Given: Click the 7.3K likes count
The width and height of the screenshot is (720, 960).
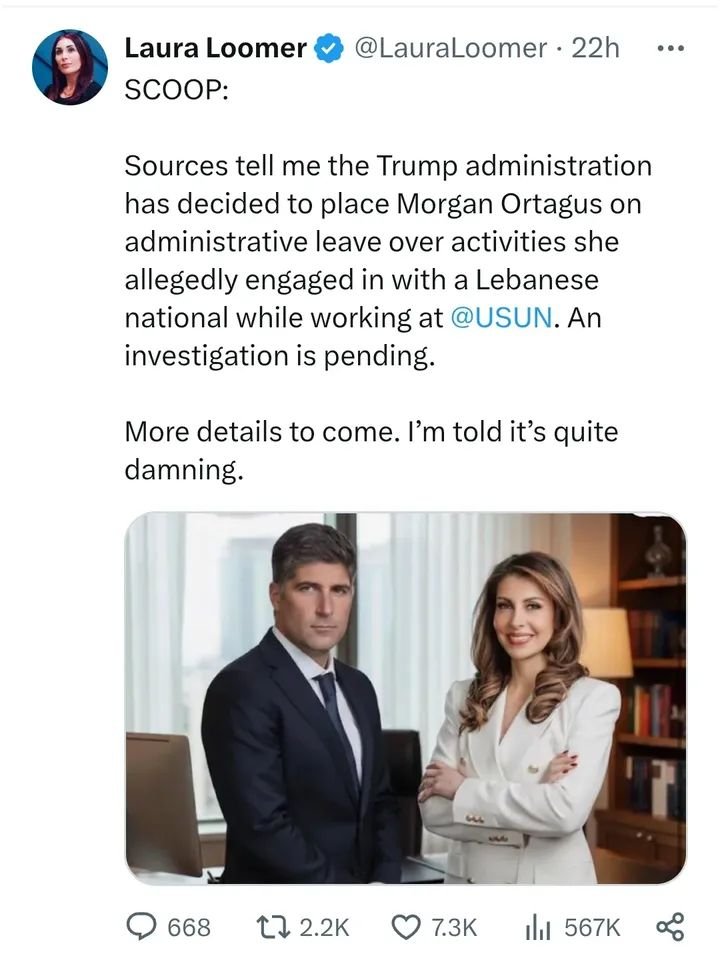Looking at the screenshot, I should [x=454, y=928].
